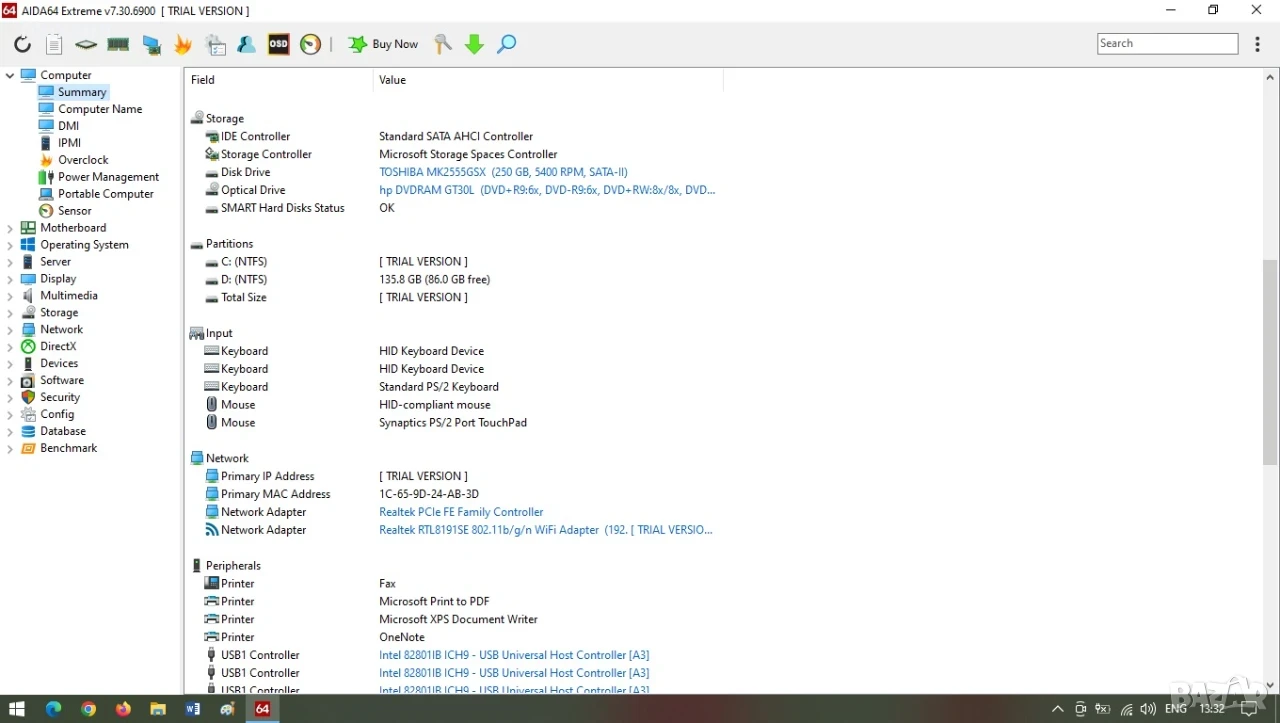
Task: Click the blue user silhouette toolbar icon
Action: (246, 44)
